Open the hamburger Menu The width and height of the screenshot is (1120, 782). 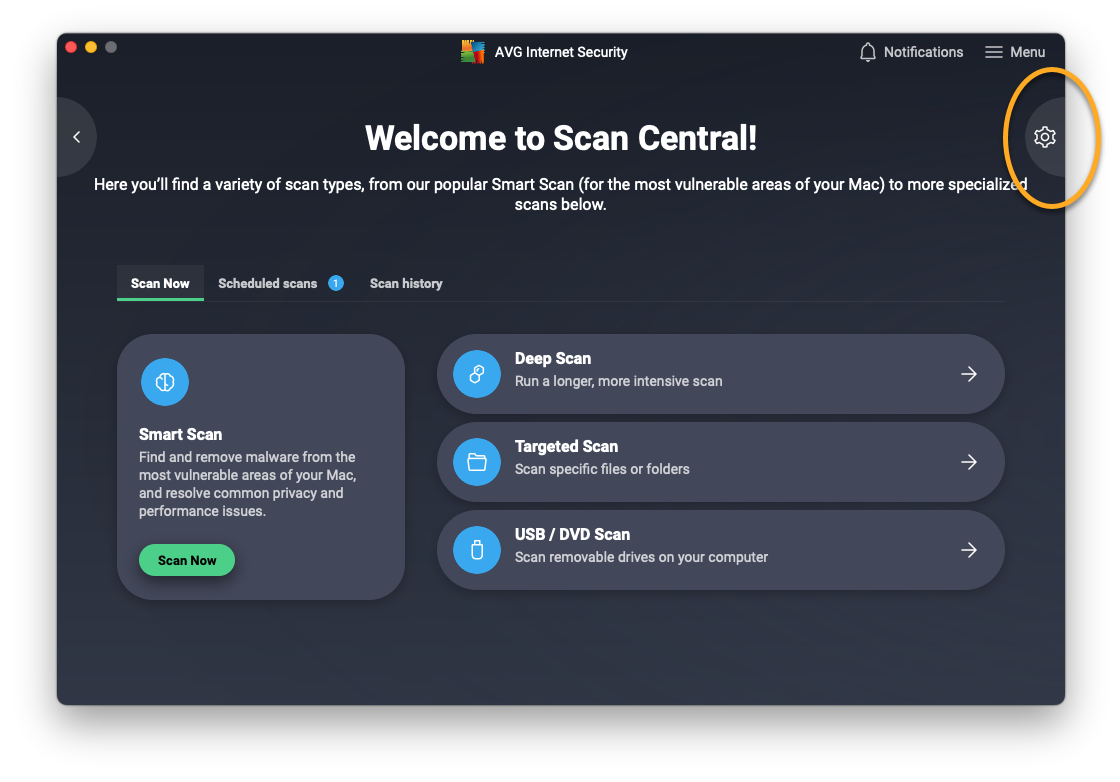tap(1015, 52)
